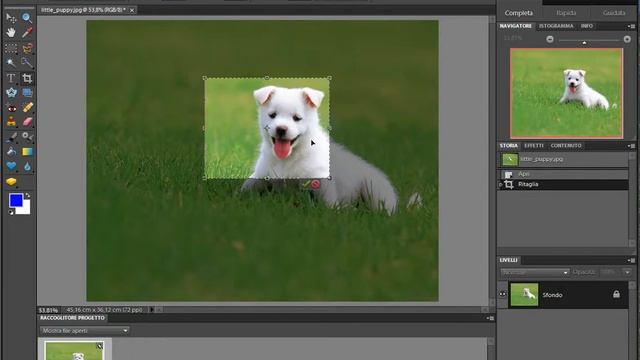Open the Istogramma tab
This screenshot has width=640, height=360.
556,26
